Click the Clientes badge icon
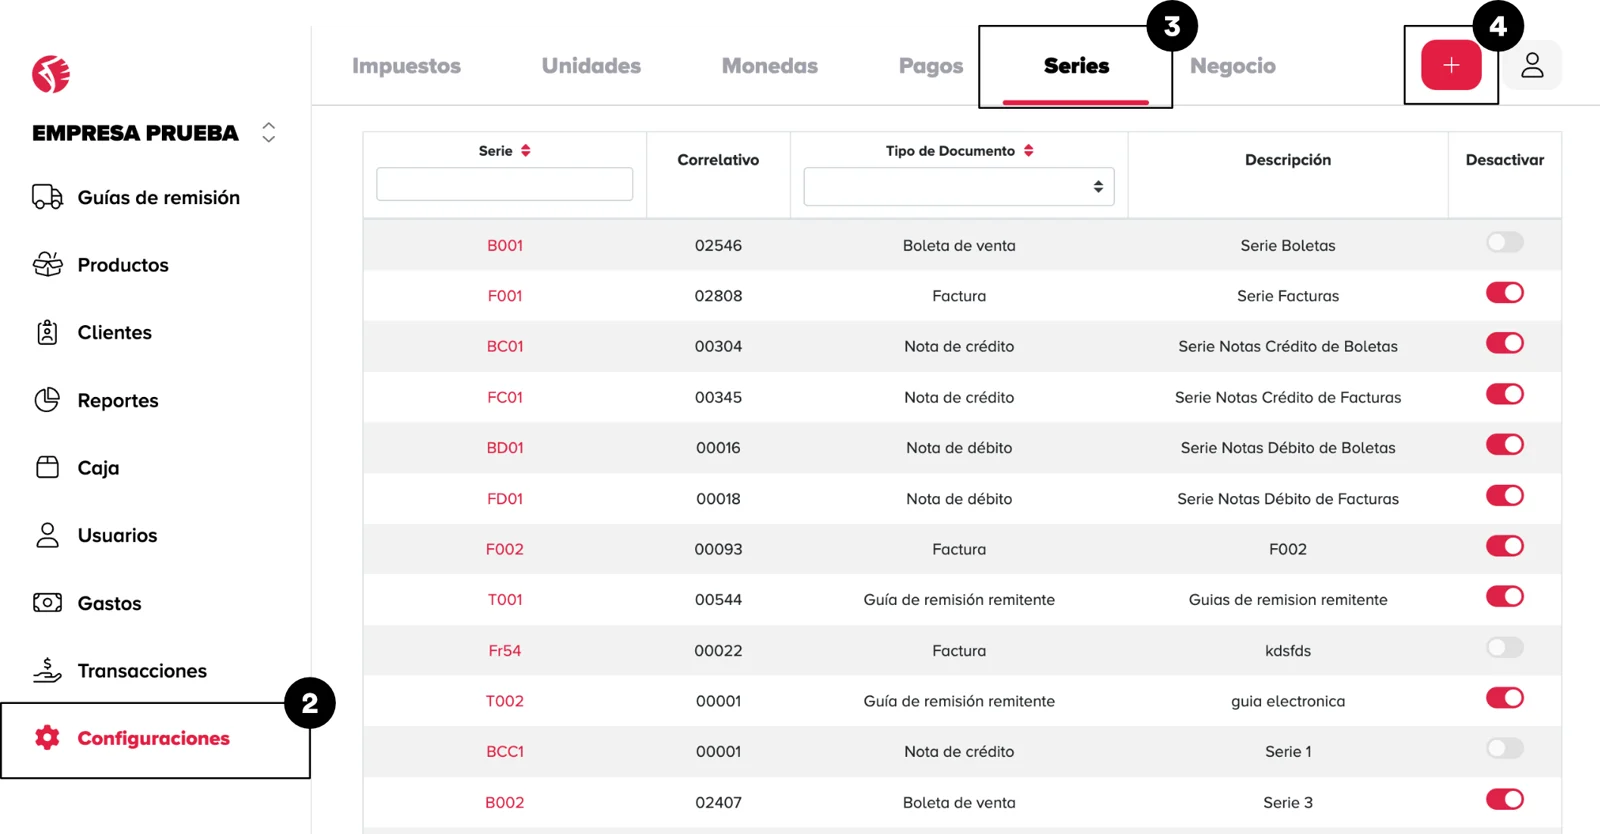This screenshot has height=834, width=1600. [x=47, y=333]
